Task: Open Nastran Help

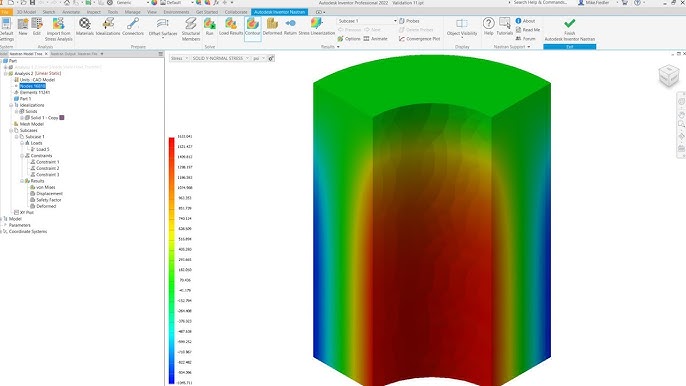Action: pos(488,27)
